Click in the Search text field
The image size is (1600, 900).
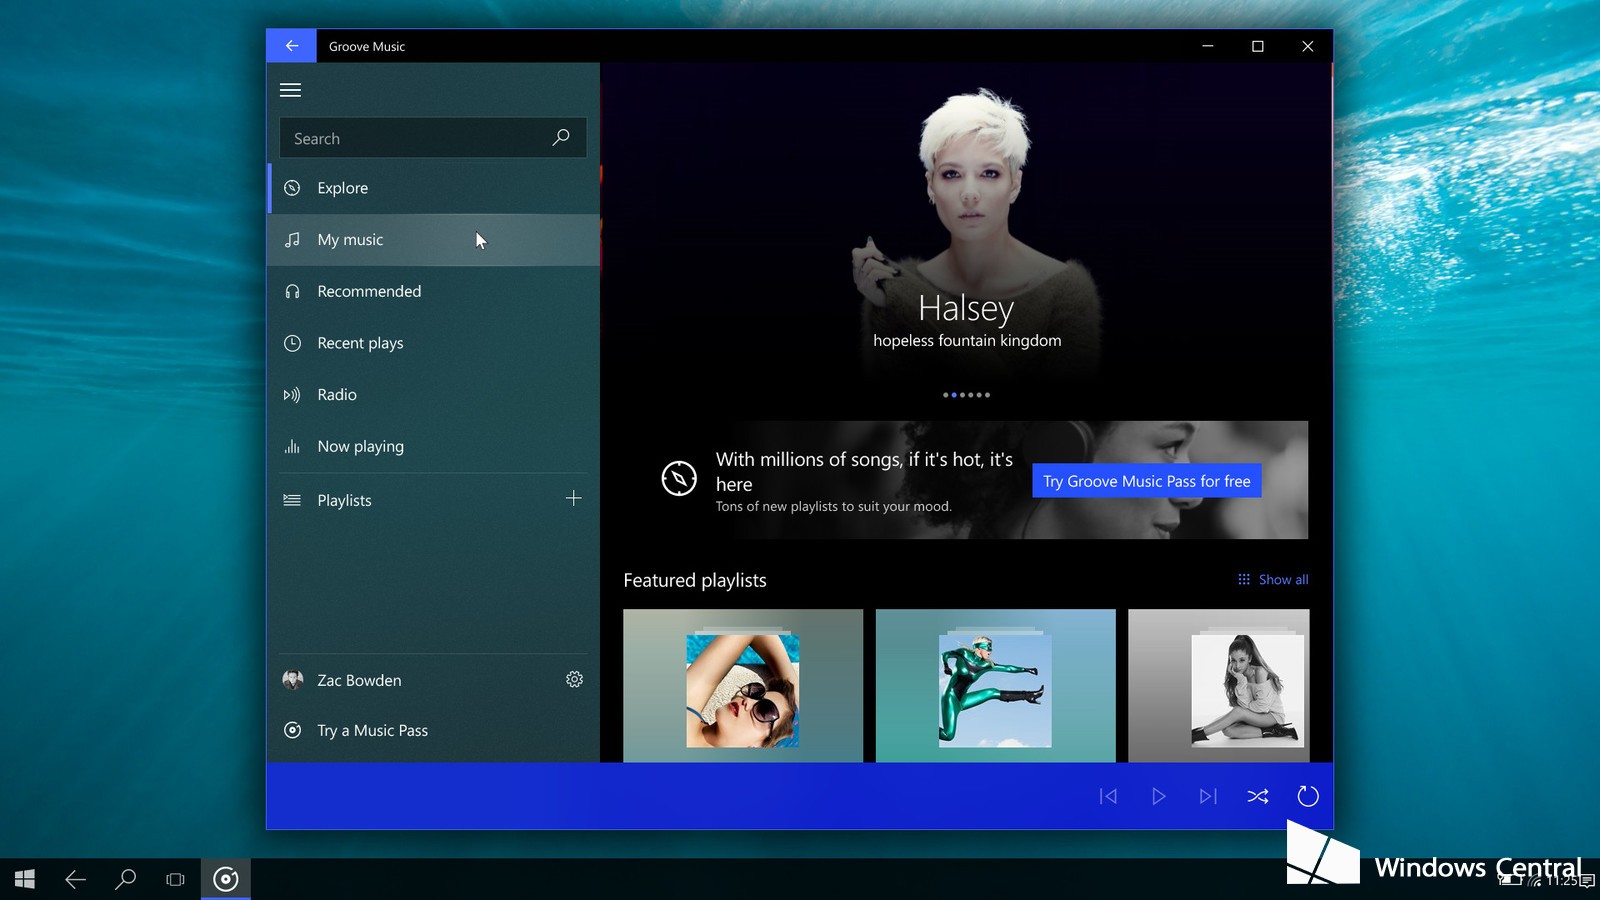(410, 139)
